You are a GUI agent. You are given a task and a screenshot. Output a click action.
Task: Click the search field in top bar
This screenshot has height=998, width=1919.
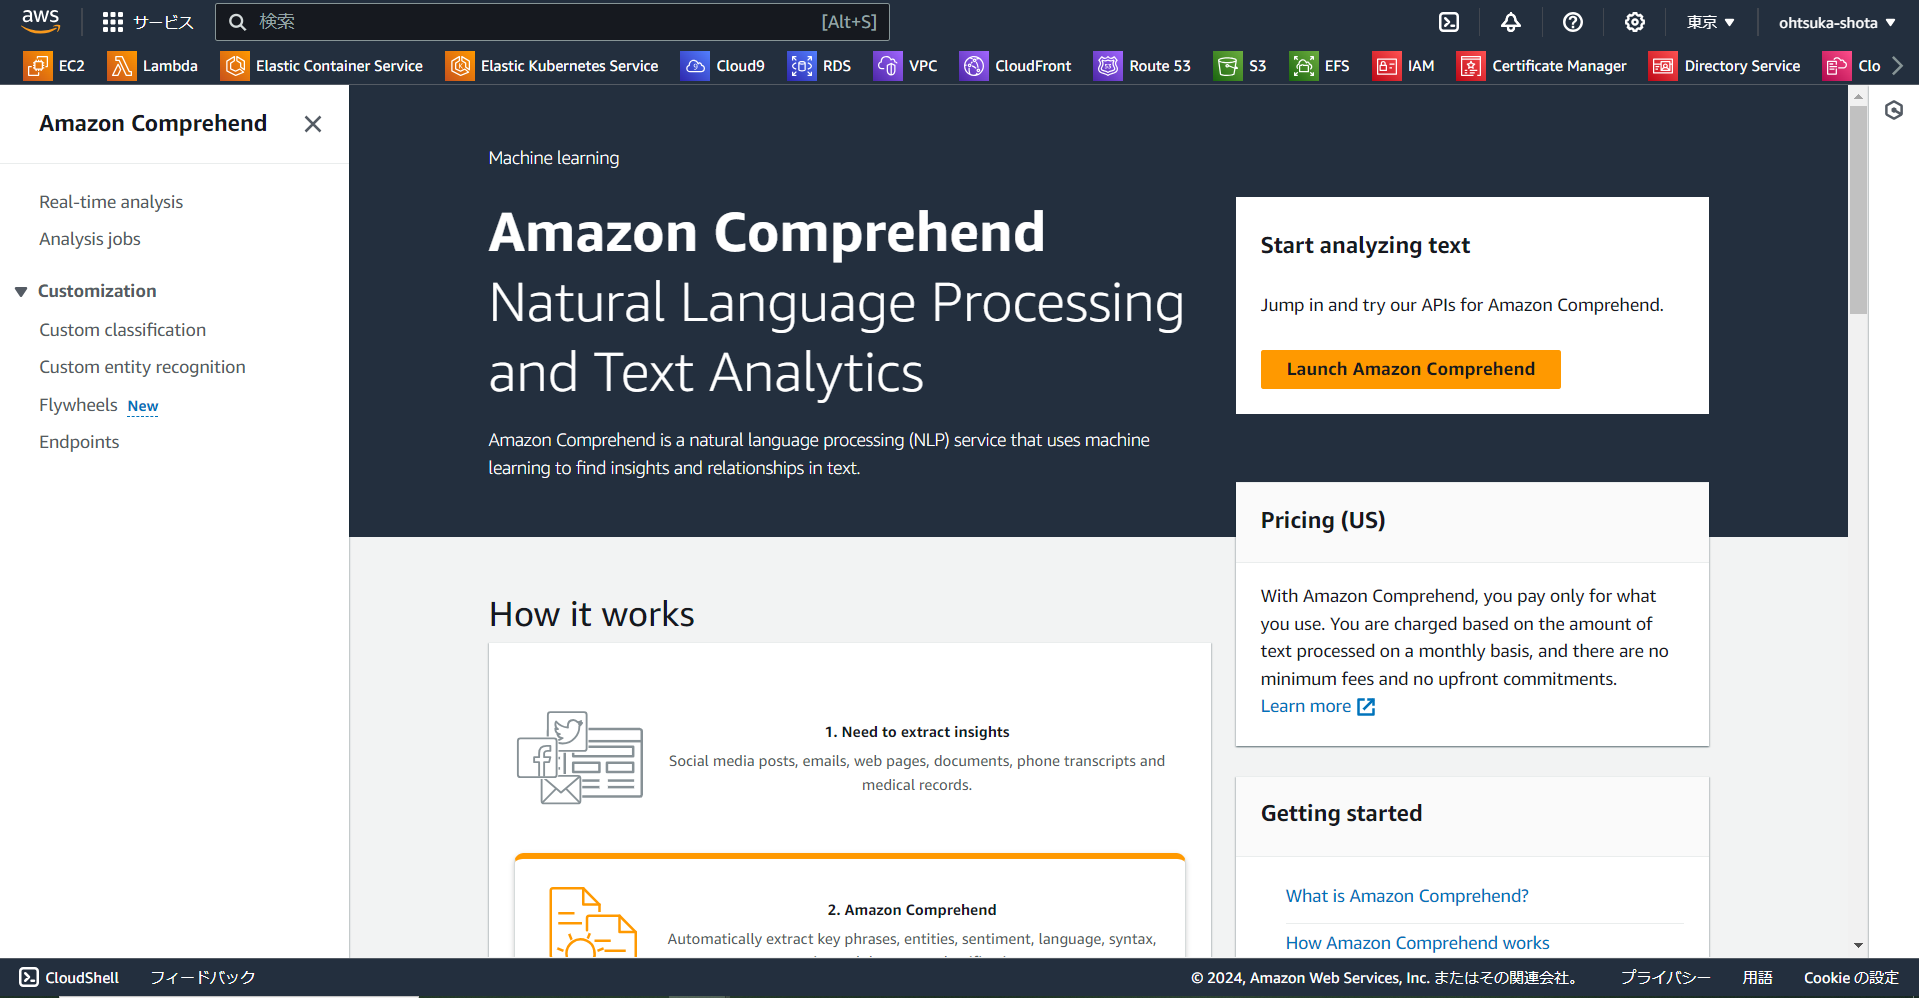click(552, 22)
